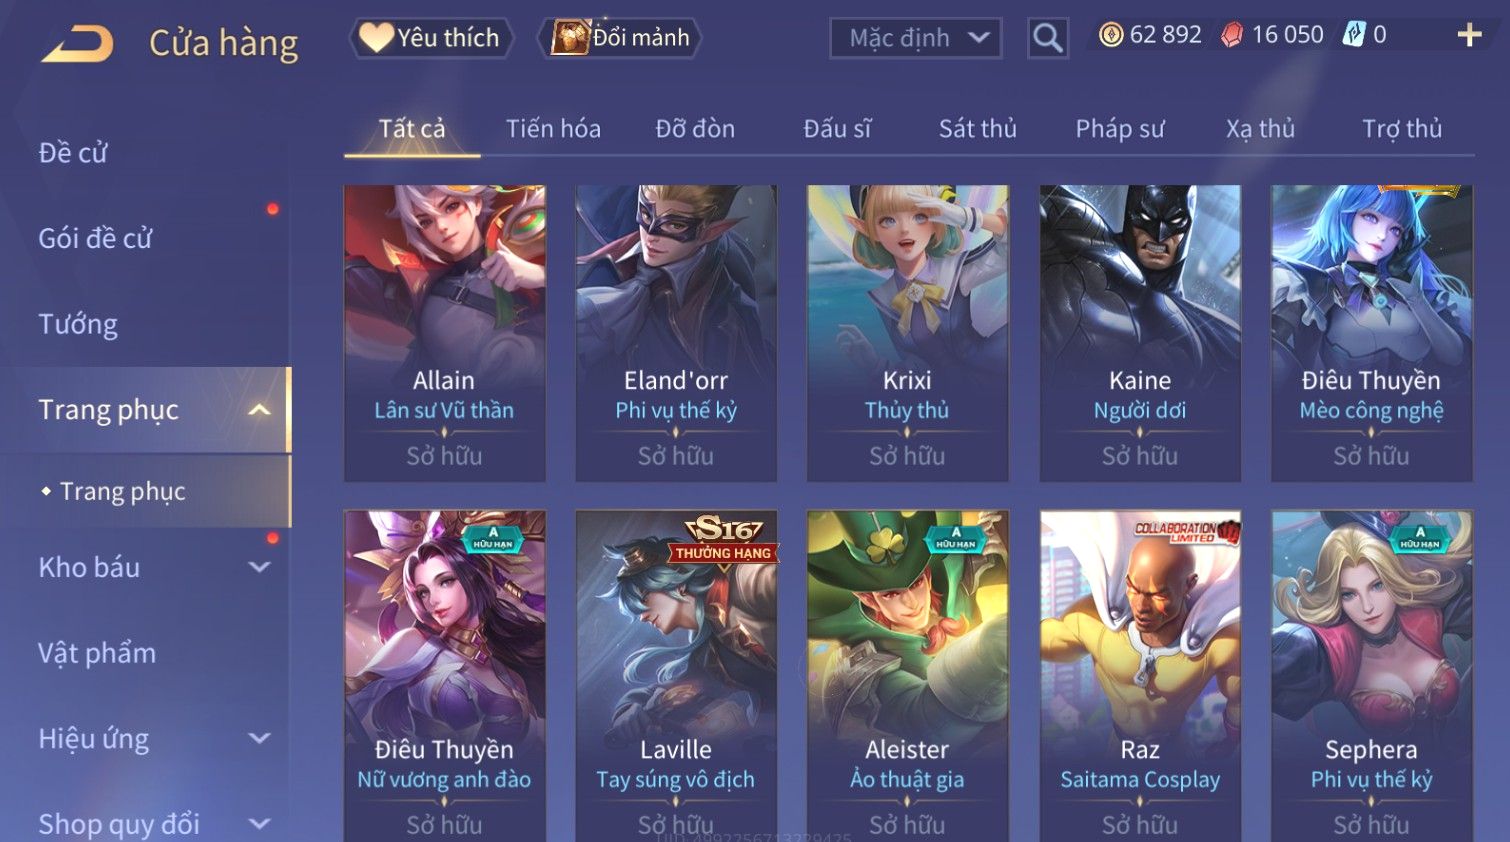Click the back arrow icon
This screenshot has width=1510, height=842.
pyautogui.click(x=77, y=43)
